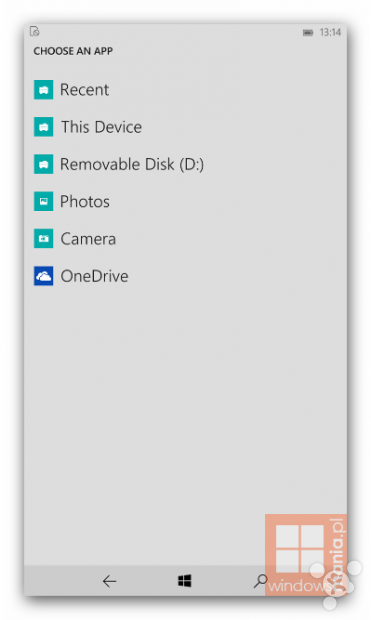Image resolution: width=371 pixels, height=620 pixels.
Task: Click the battery indicator in status bar
Action: 308,32
